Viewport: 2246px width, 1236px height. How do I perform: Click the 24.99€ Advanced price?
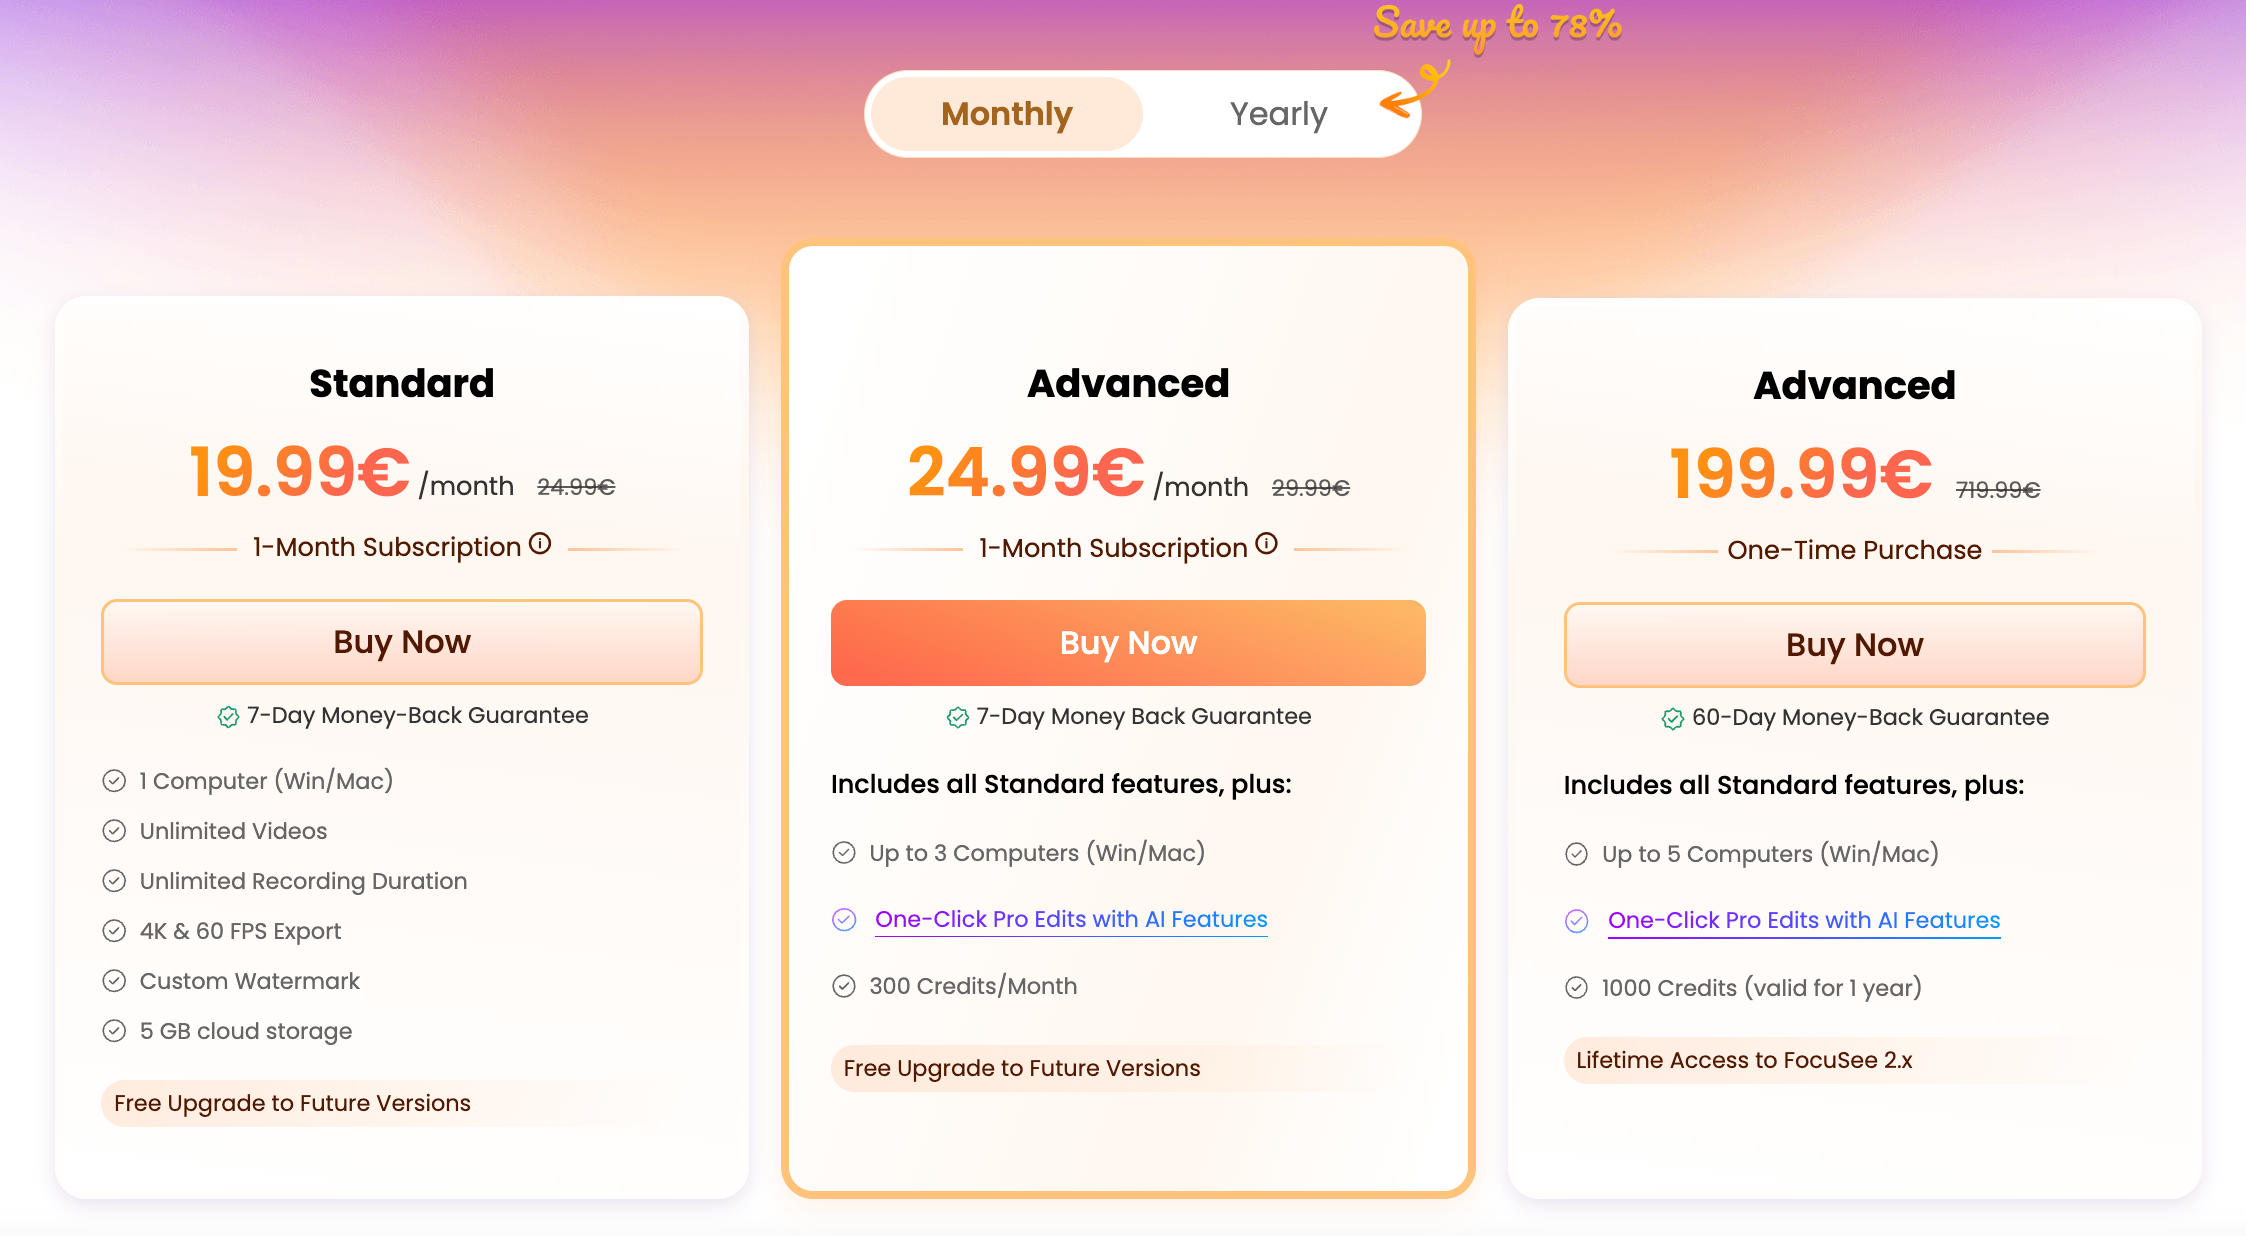[1026, 472]
